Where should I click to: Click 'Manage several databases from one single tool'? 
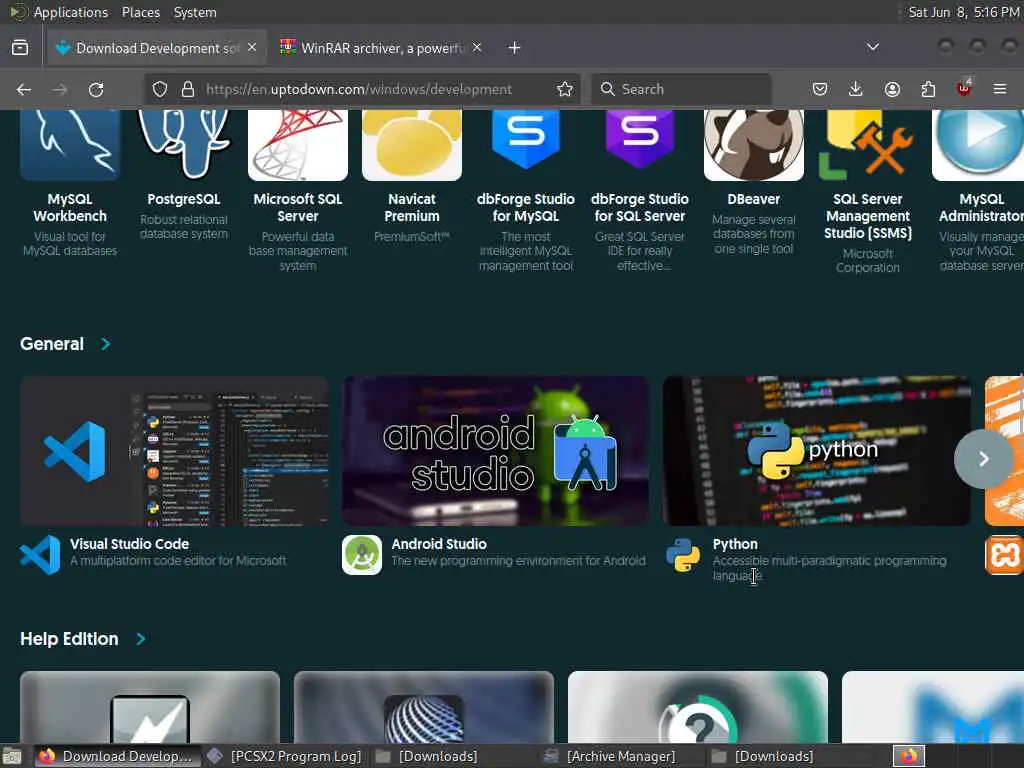tap(754, 234)
